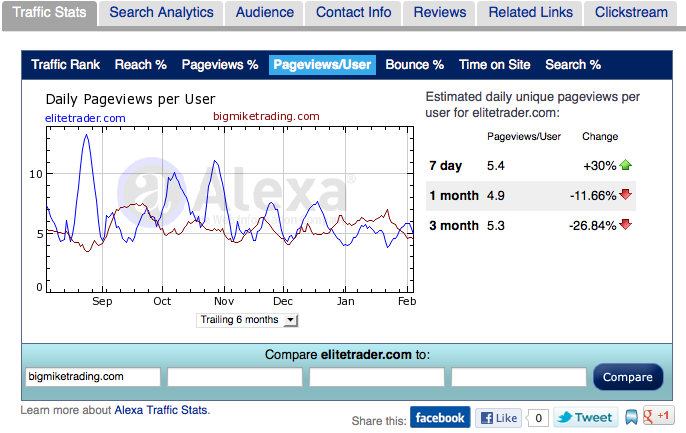Click the bigmiketrading.com chart legend label
This screenshot has height=433, width=686.
click(266, 116)
